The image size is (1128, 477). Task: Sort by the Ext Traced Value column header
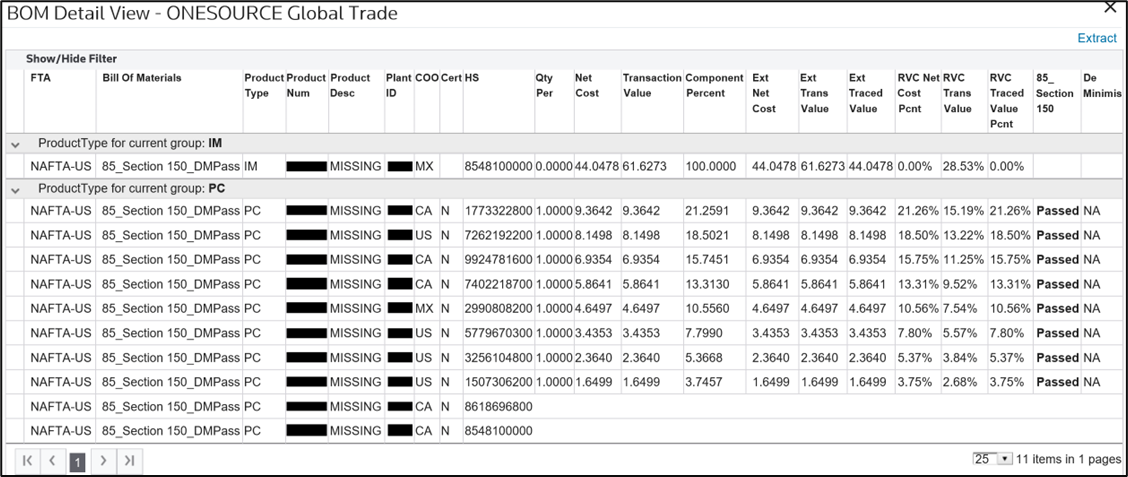pyautogui.click(x=863, y=94)
